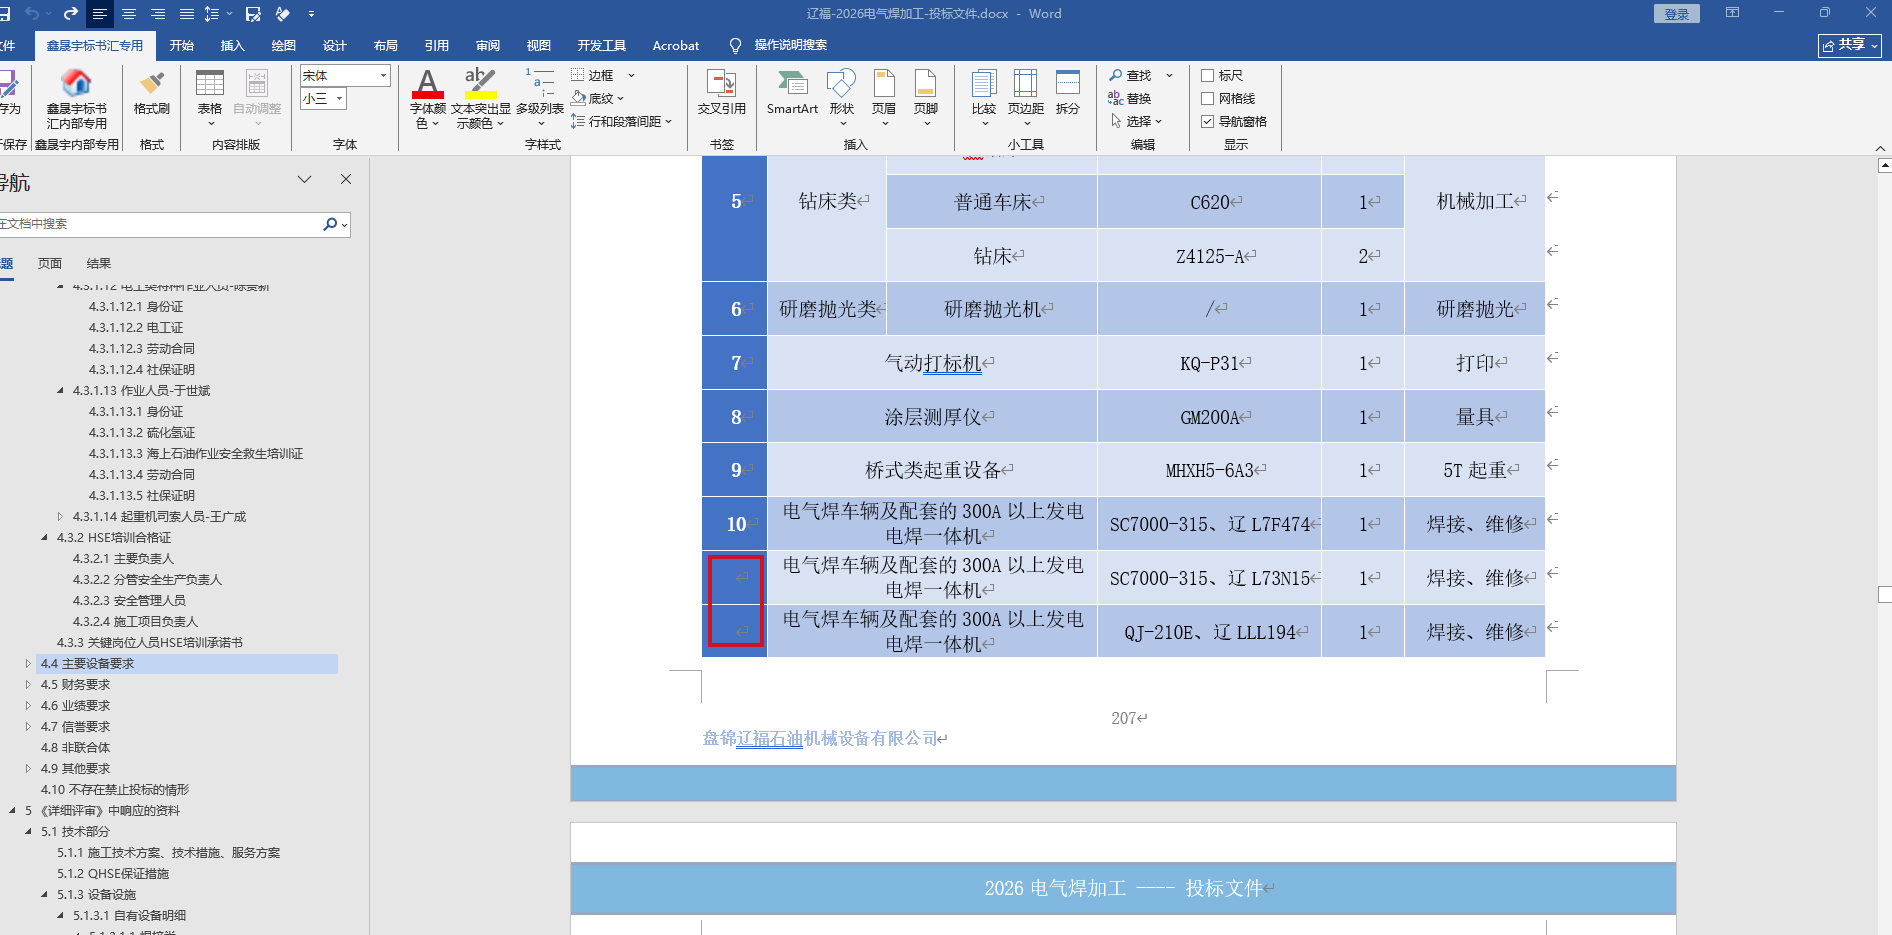Insert SmartArt using the ribbon icon
1892x935 pixels.
coord(792,93)
